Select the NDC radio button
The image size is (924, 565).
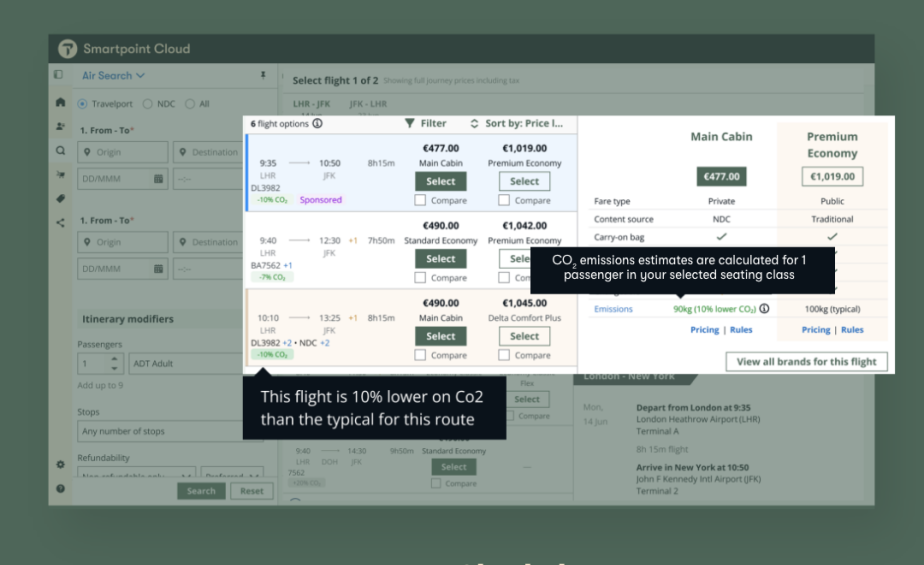147,104
